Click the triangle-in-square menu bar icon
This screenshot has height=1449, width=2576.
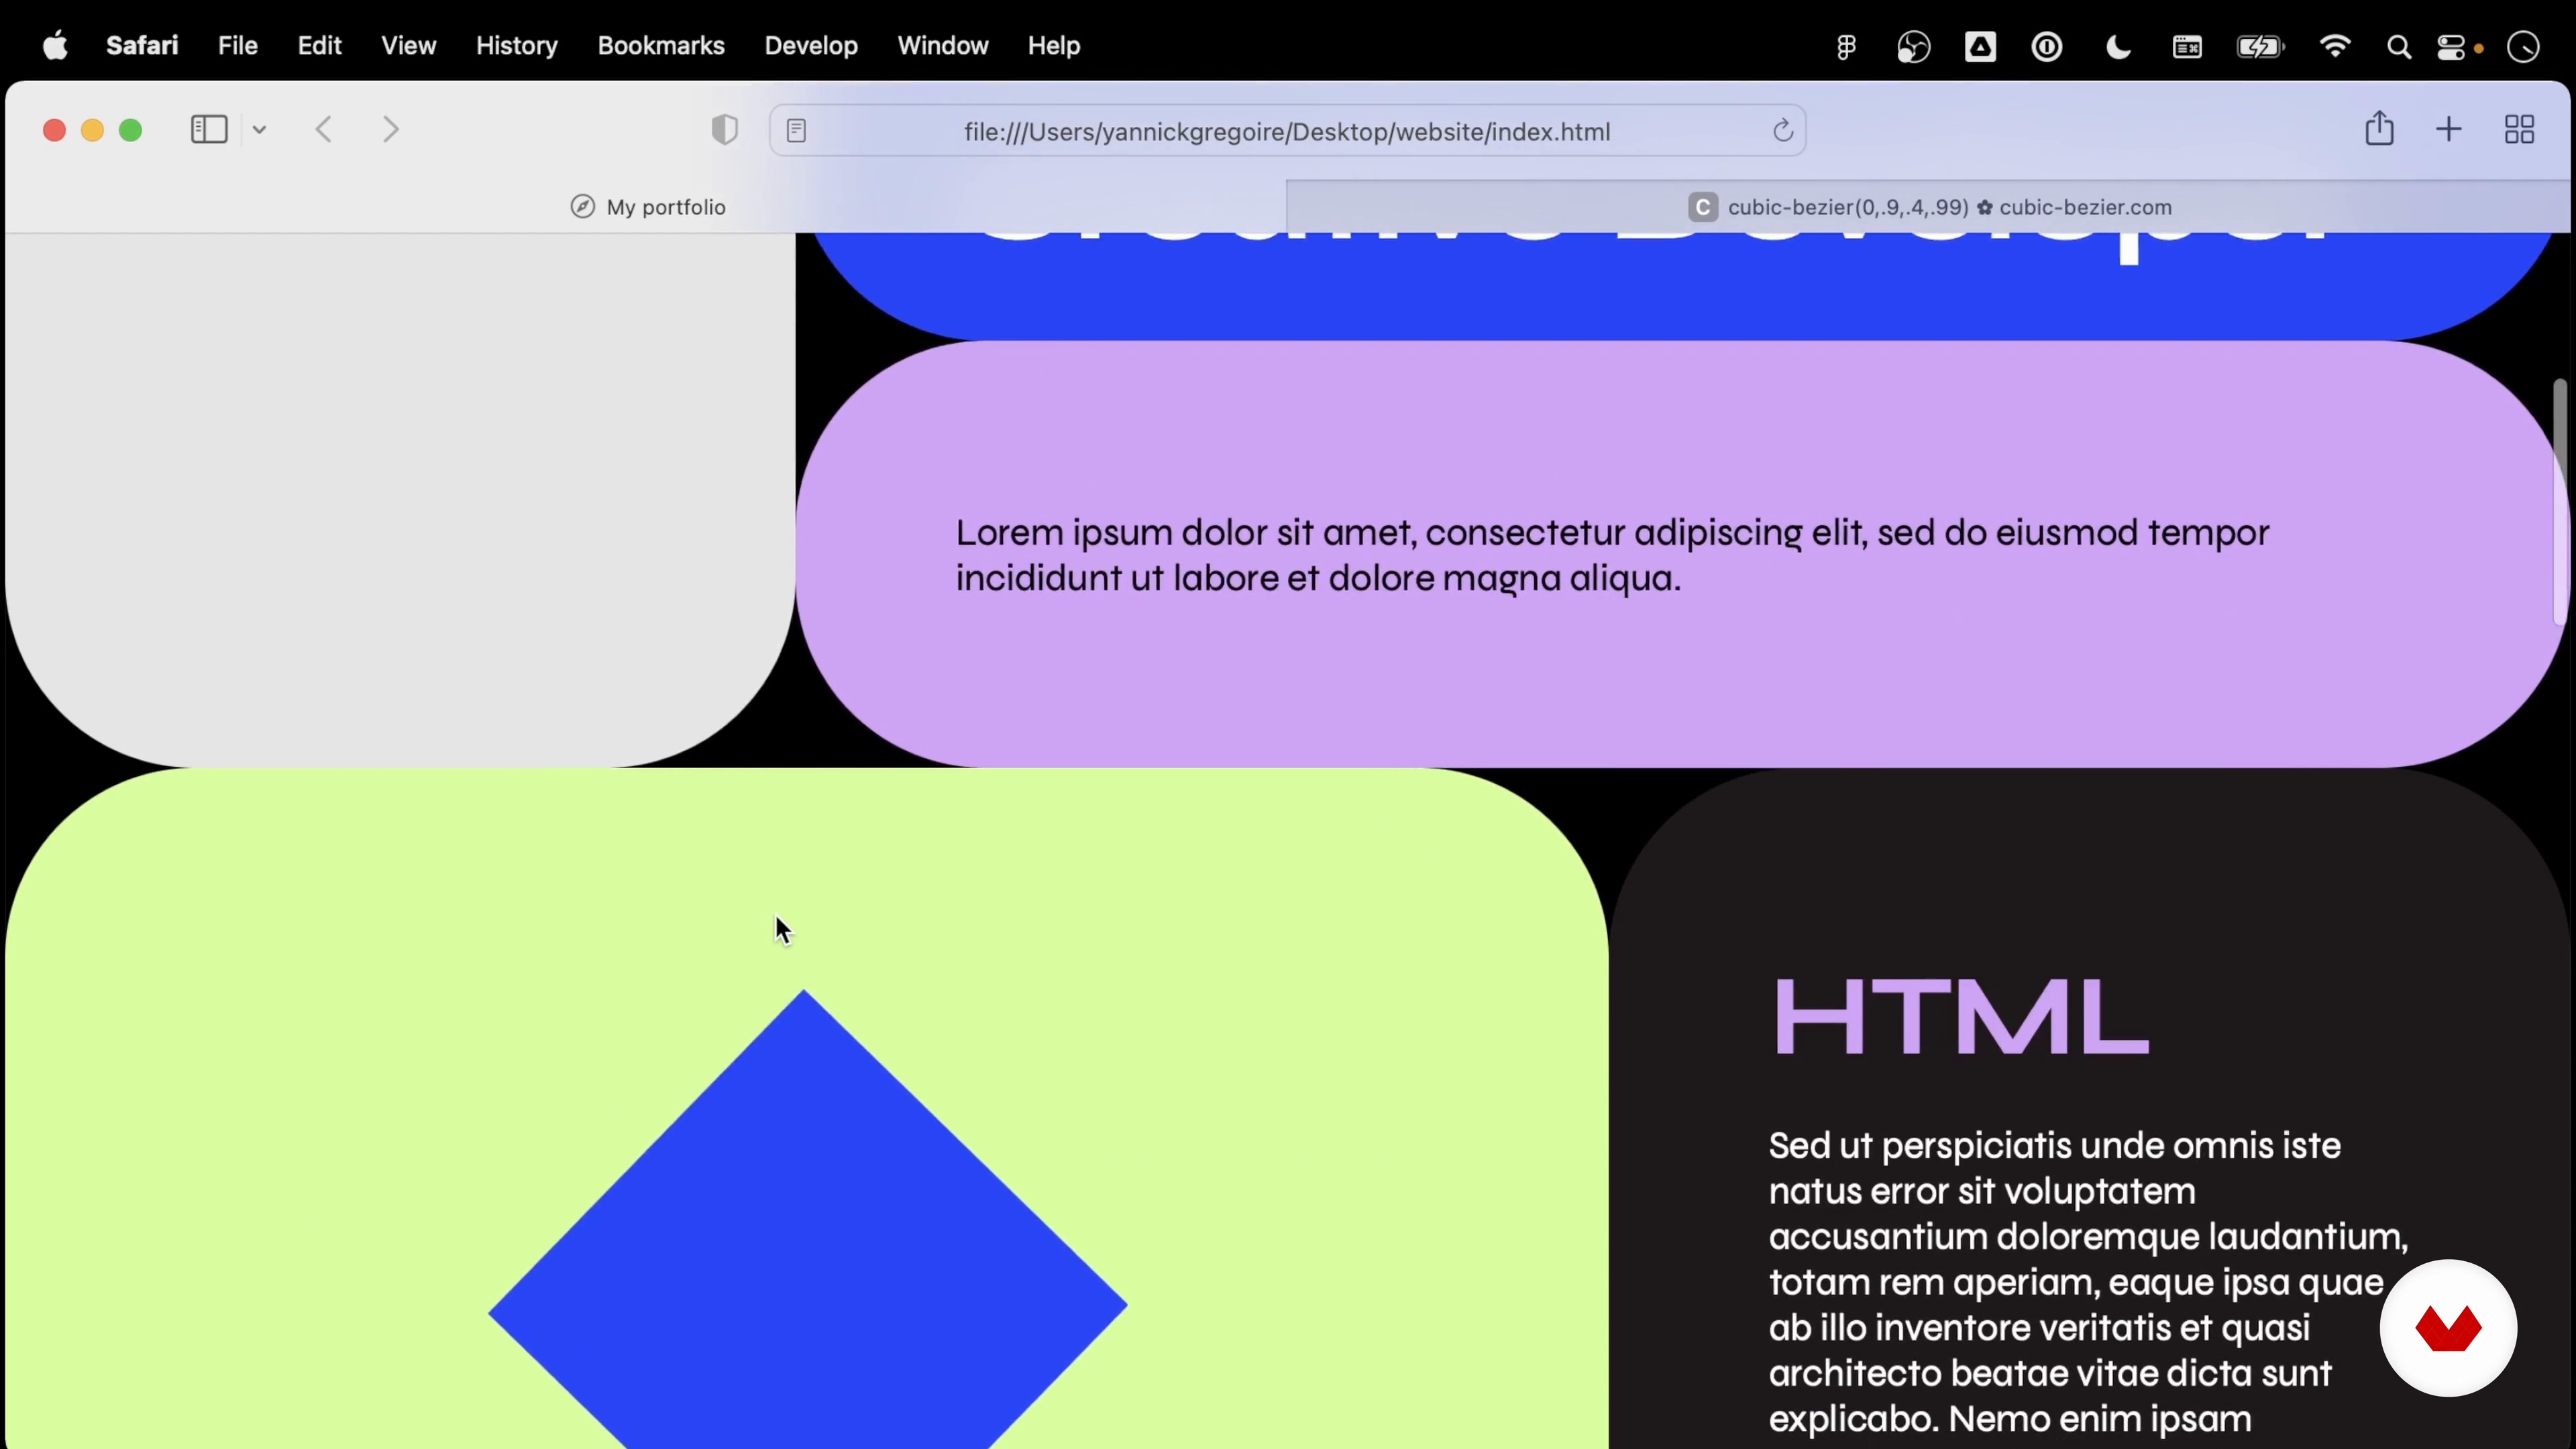(x=1980, y=47)
